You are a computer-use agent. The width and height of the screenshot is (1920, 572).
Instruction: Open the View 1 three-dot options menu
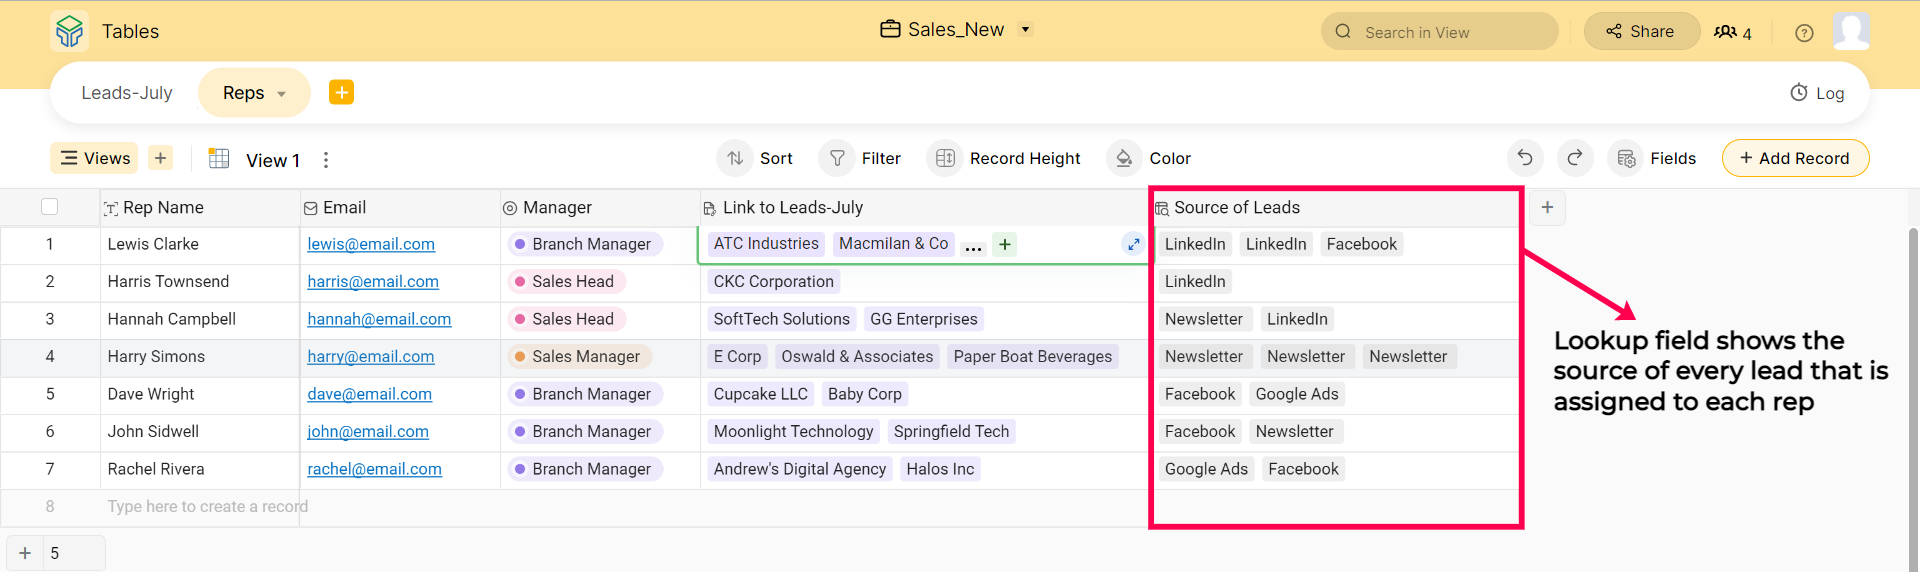coord(326,160)
